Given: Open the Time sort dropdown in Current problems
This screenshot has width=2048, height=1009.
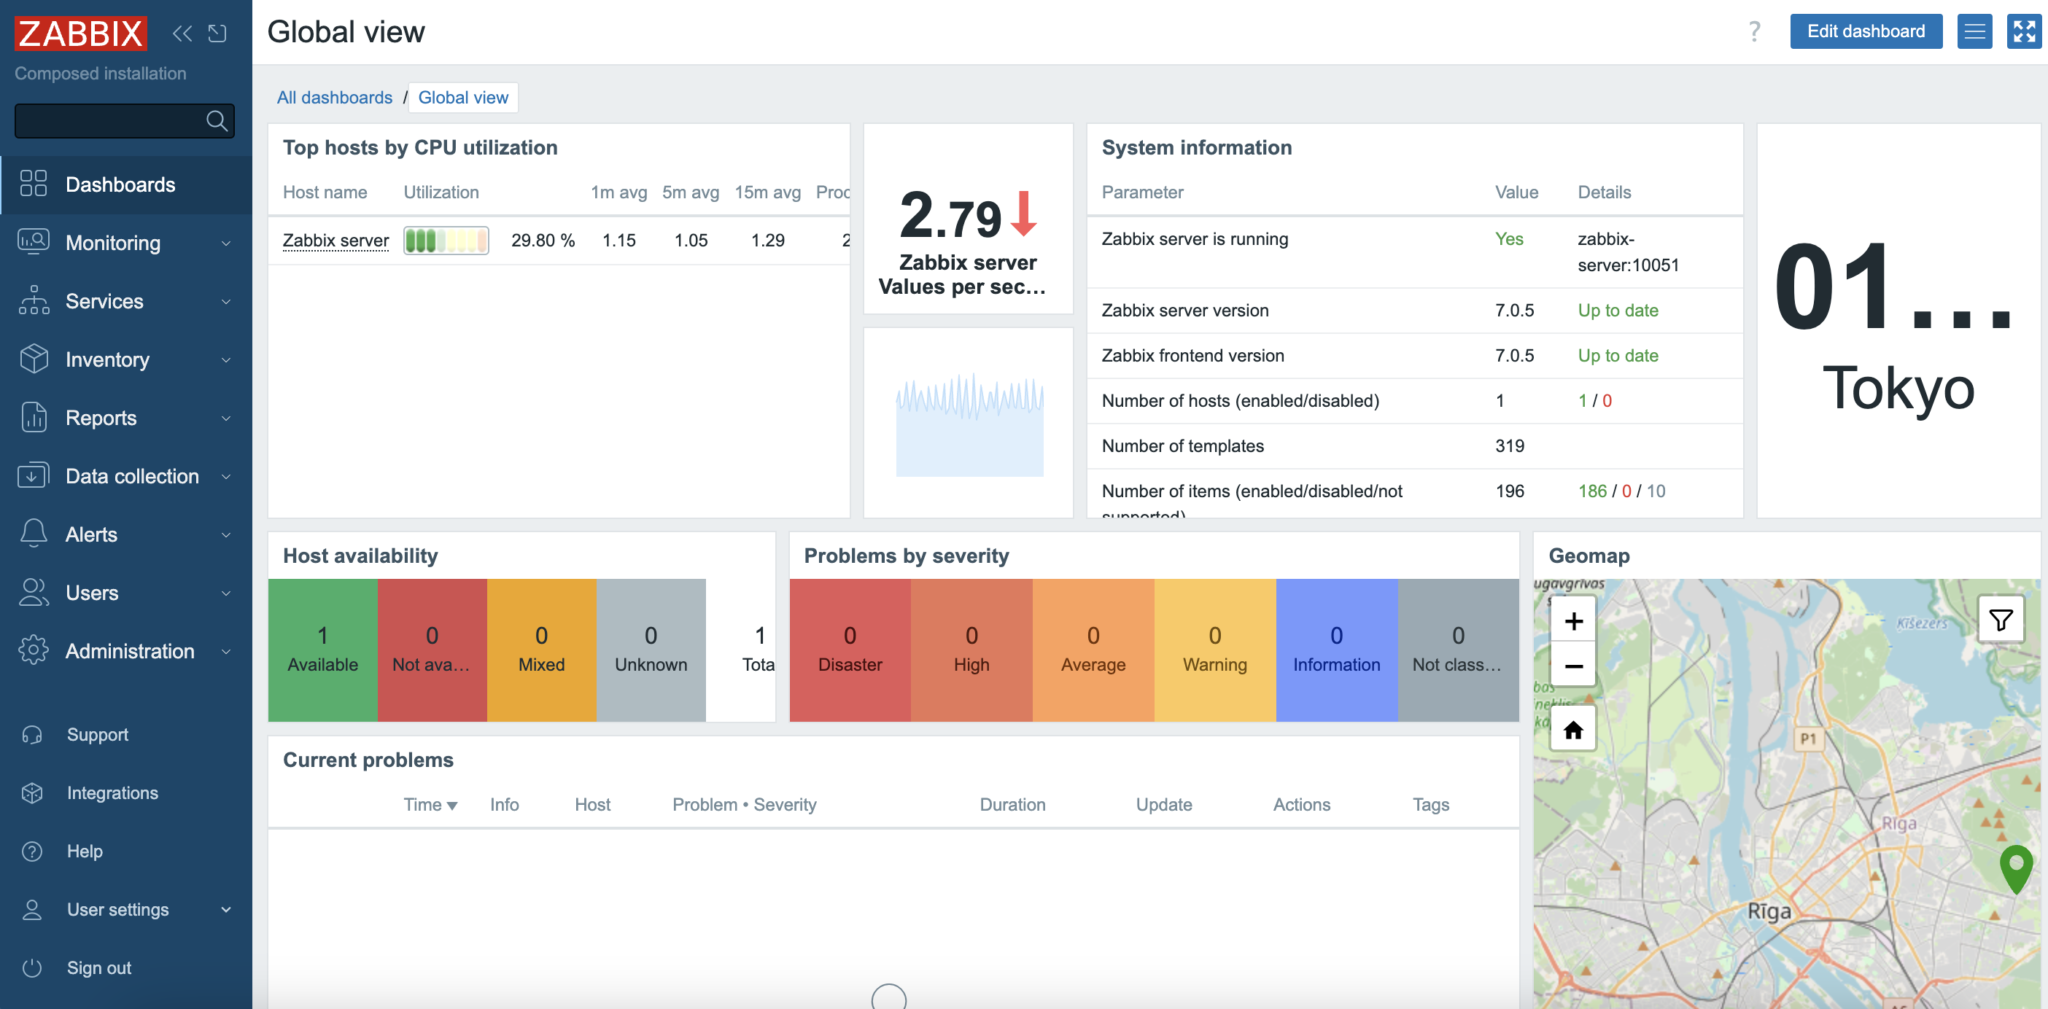Looking at the screenshot, I should 429,804.
